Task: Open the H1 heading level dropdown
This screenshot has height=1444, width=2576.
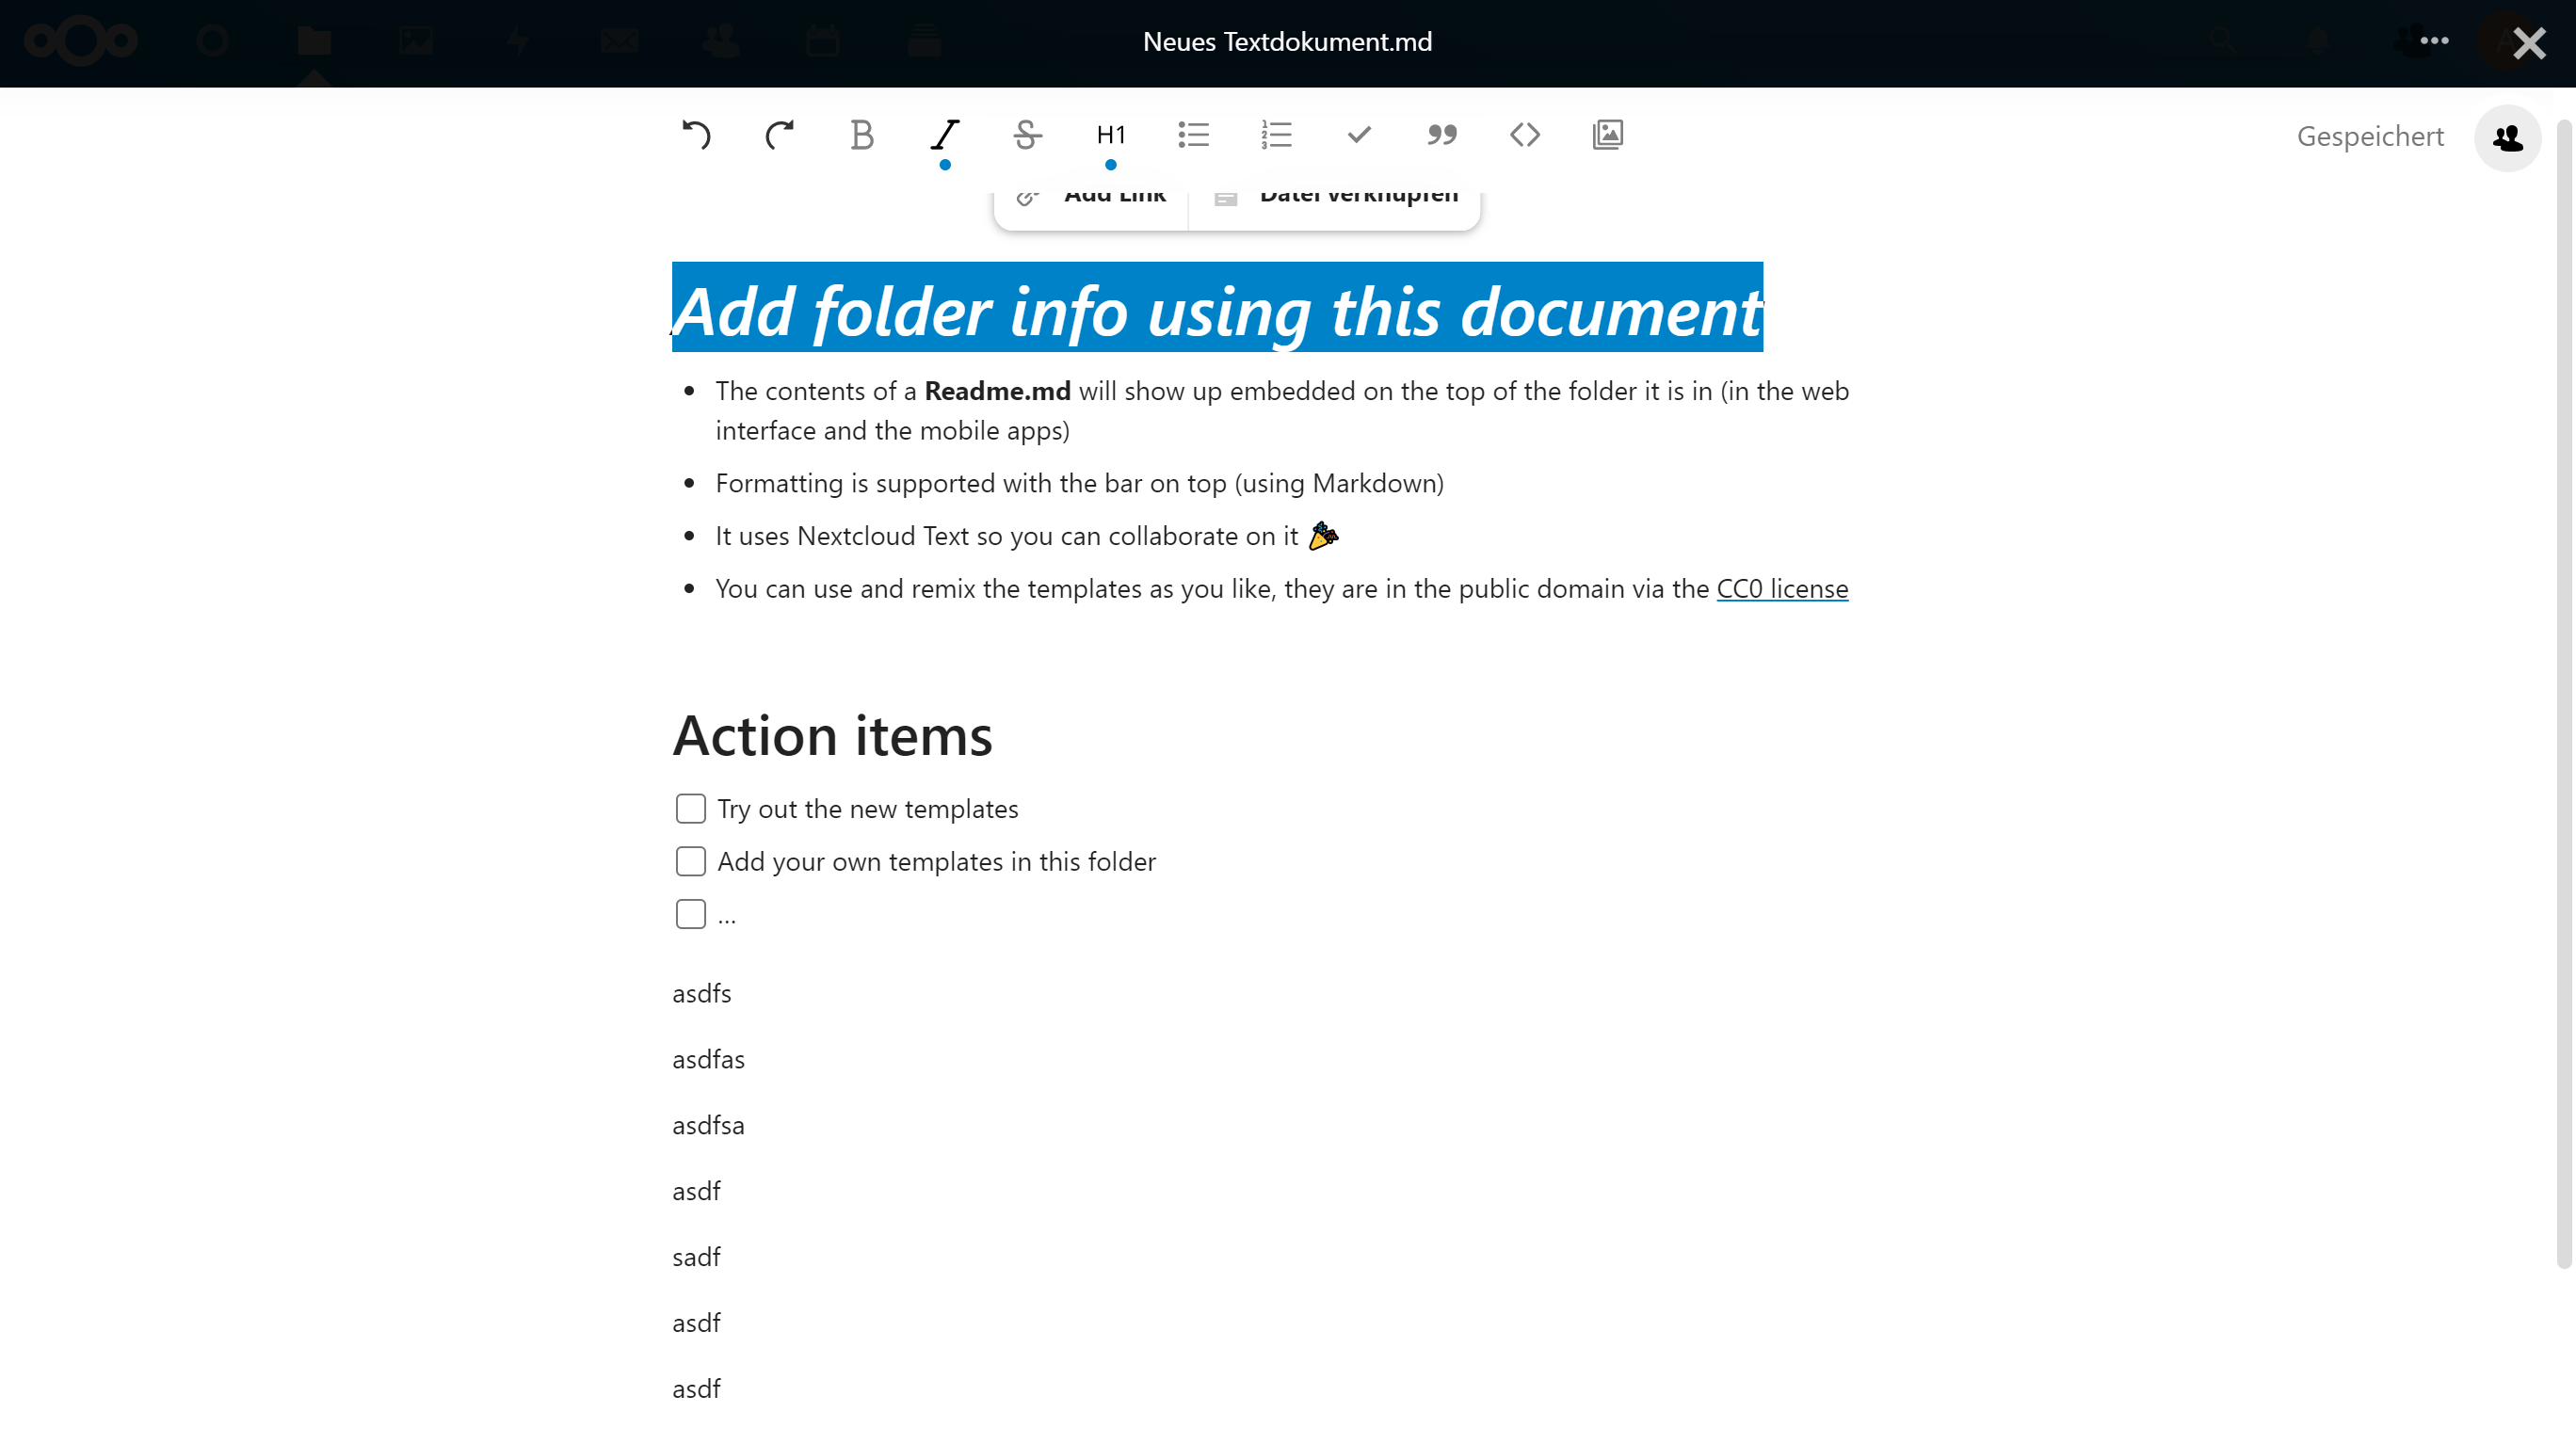Action: 1110,135
